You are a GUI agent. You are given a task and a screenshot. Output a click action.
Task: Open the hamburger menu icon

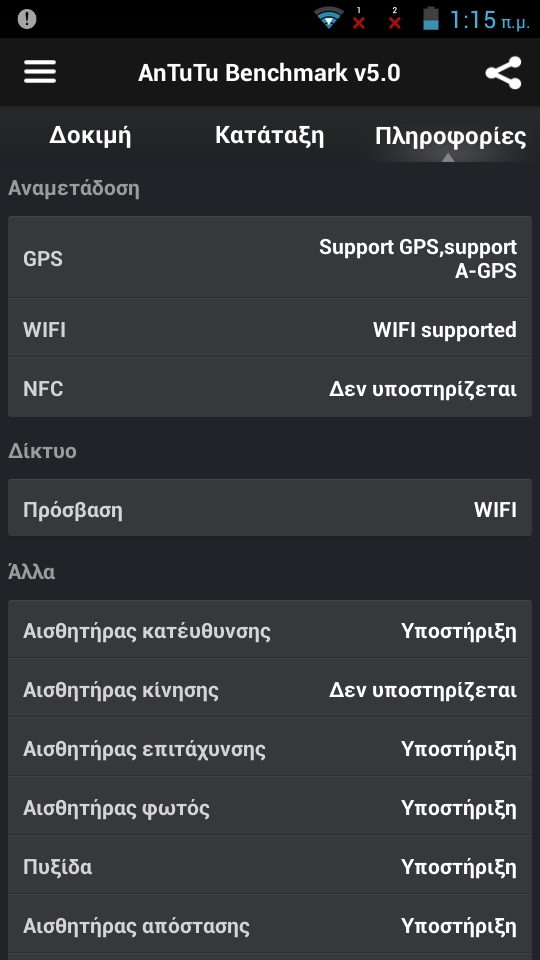pyautogui.click(x=40, y=72)
